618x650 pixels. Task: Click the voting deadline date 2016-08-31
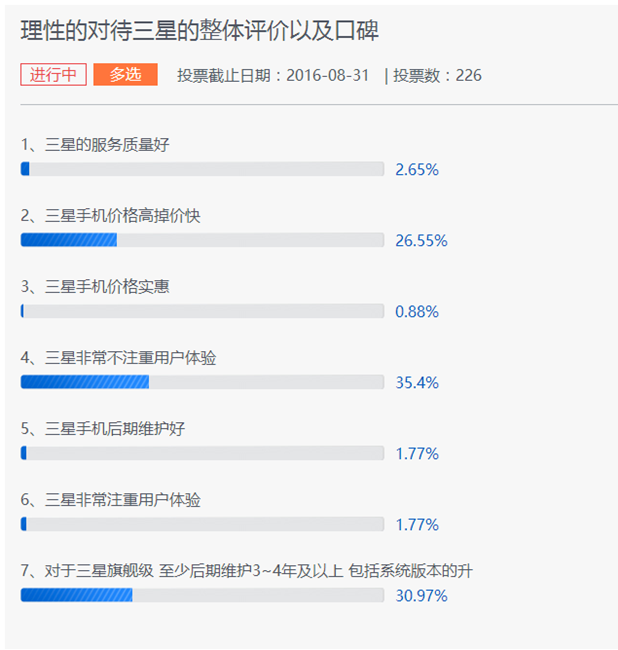point(326,75)
